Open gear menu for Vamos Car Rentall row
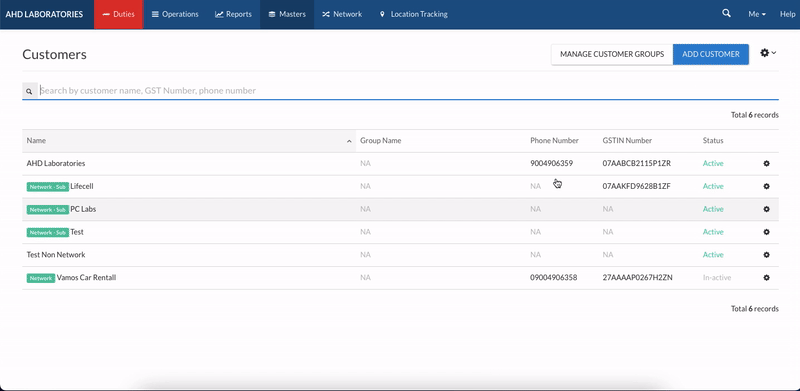The height and width of the screenshot is (391, 800). coord(766,278)
